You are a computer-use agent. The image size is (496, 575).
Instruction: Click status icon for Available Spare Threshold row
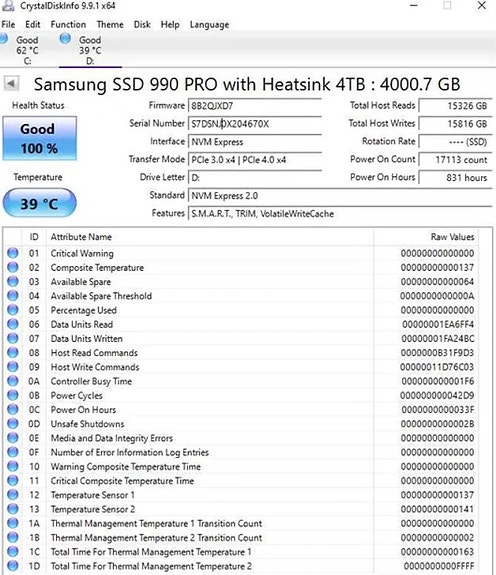[13, 296]
